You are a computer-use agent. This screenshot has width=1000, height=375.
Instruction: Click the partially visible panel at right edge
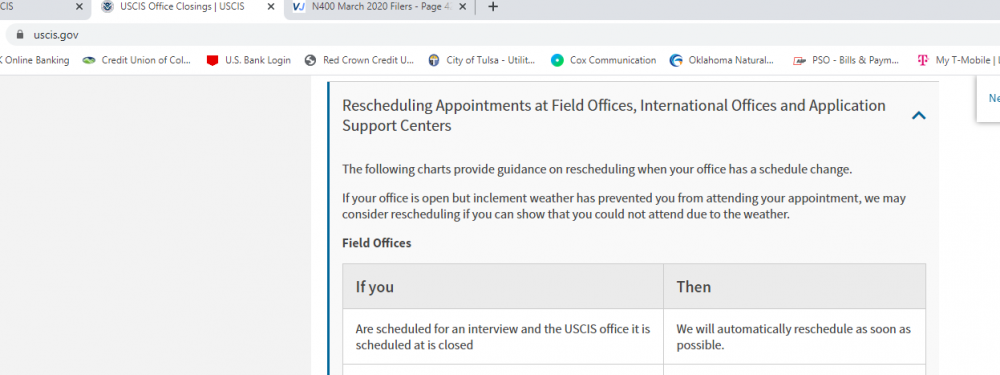coord(989,98)
